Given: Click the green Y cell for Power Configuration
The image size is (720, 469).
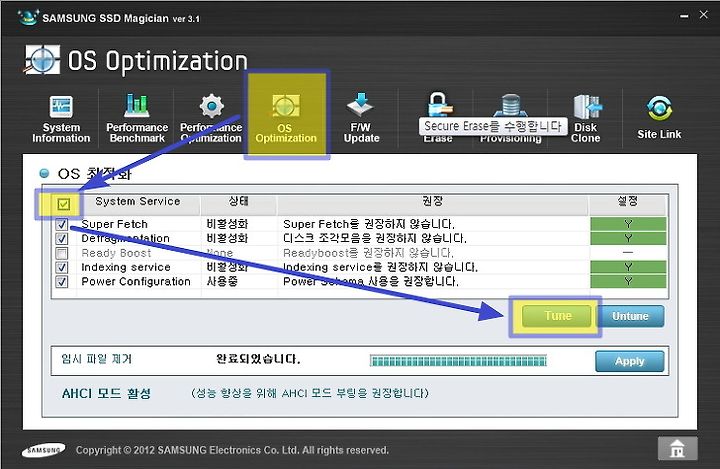Looking at the screenshot, I should pos(628,282).
